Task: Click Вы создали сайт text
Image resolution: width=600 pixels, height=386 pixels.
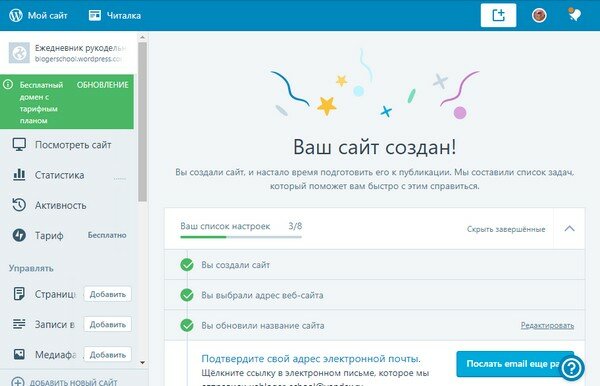Action: pos(236,265)
